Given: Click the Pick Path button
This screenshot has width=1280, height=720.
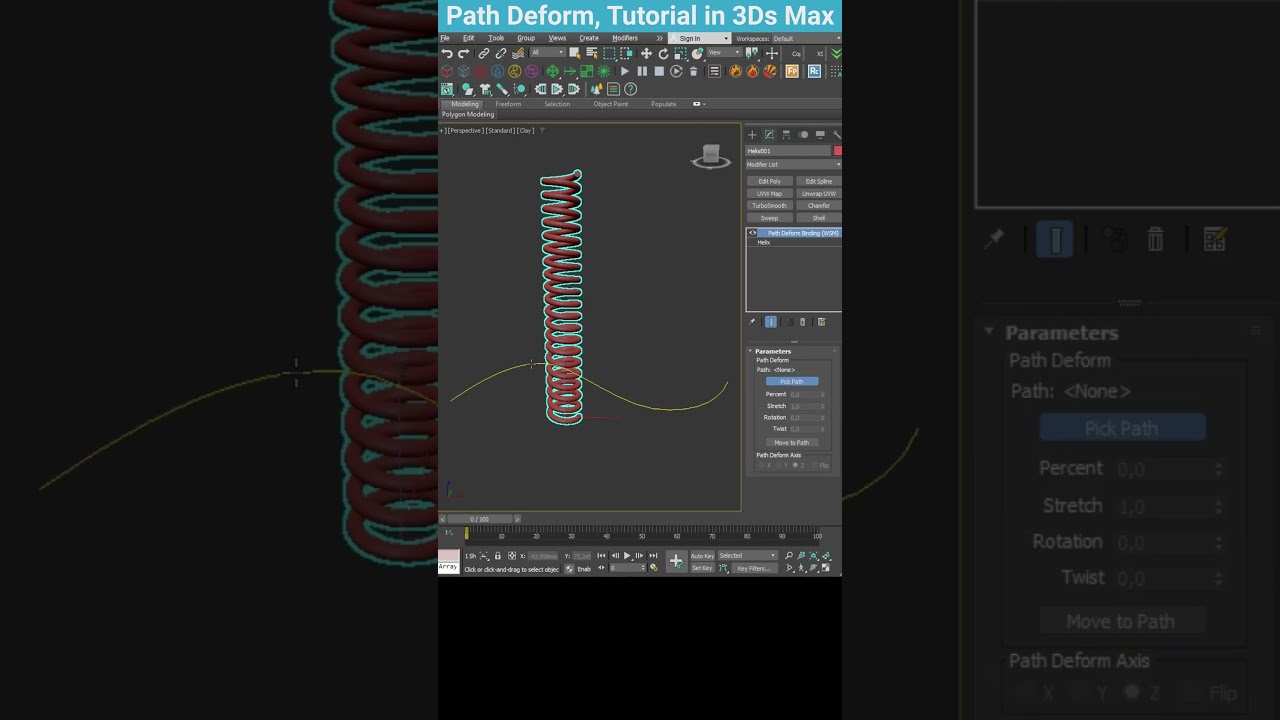Looking at the screenshot, I should point(792,381).
